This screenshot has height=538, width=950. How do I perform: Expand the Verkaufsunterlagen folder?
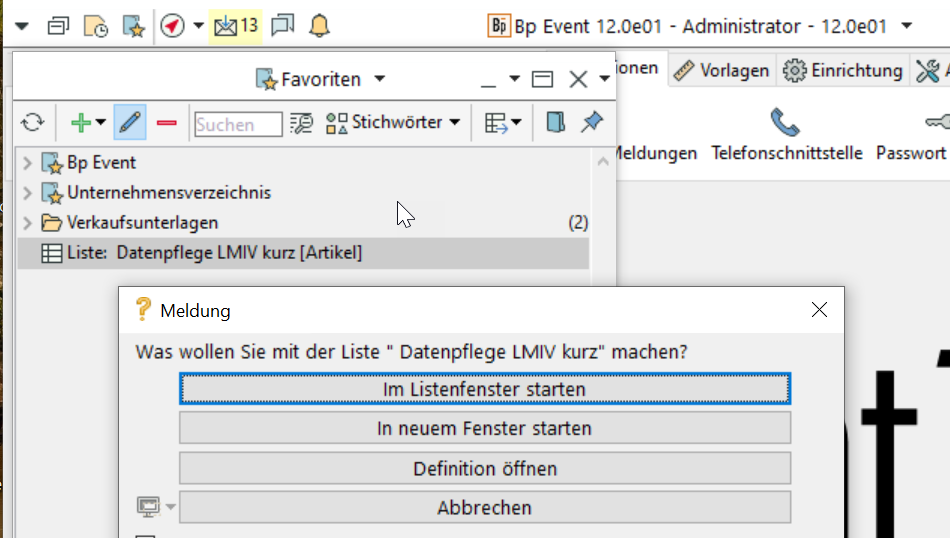pyautogui.click(x=27, y=223)
